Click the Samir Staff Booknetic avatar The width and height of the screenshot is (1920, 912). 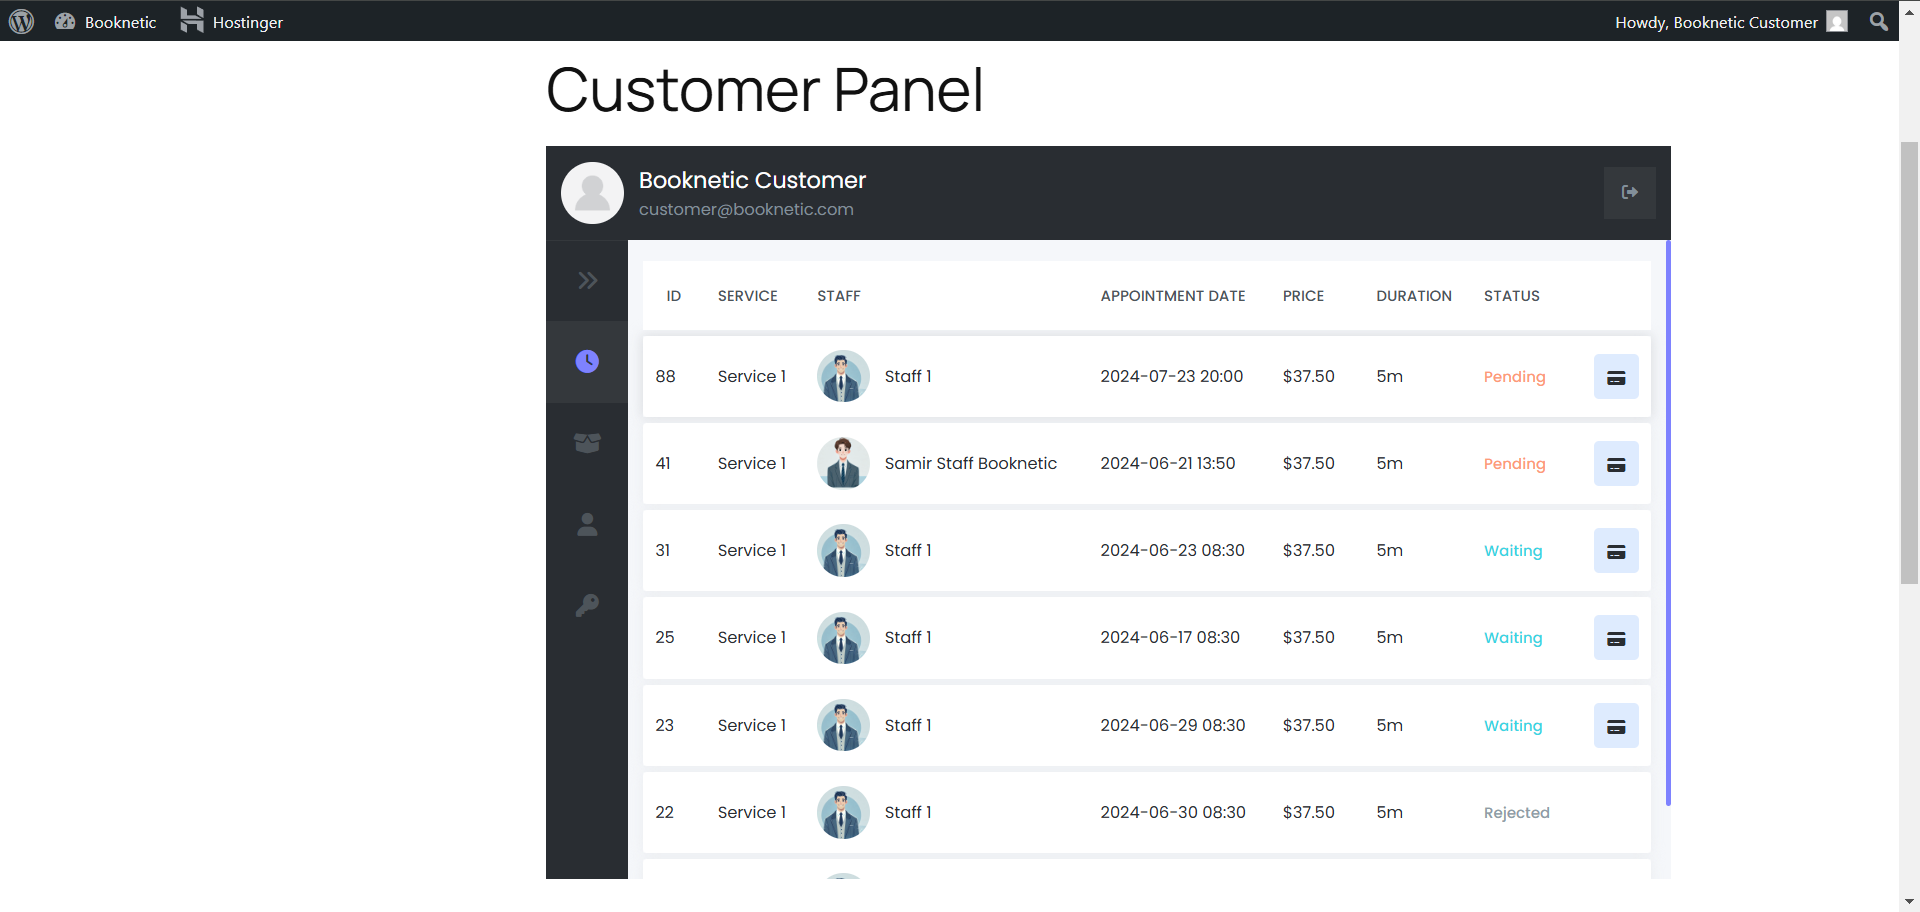[x=843, y=463]
